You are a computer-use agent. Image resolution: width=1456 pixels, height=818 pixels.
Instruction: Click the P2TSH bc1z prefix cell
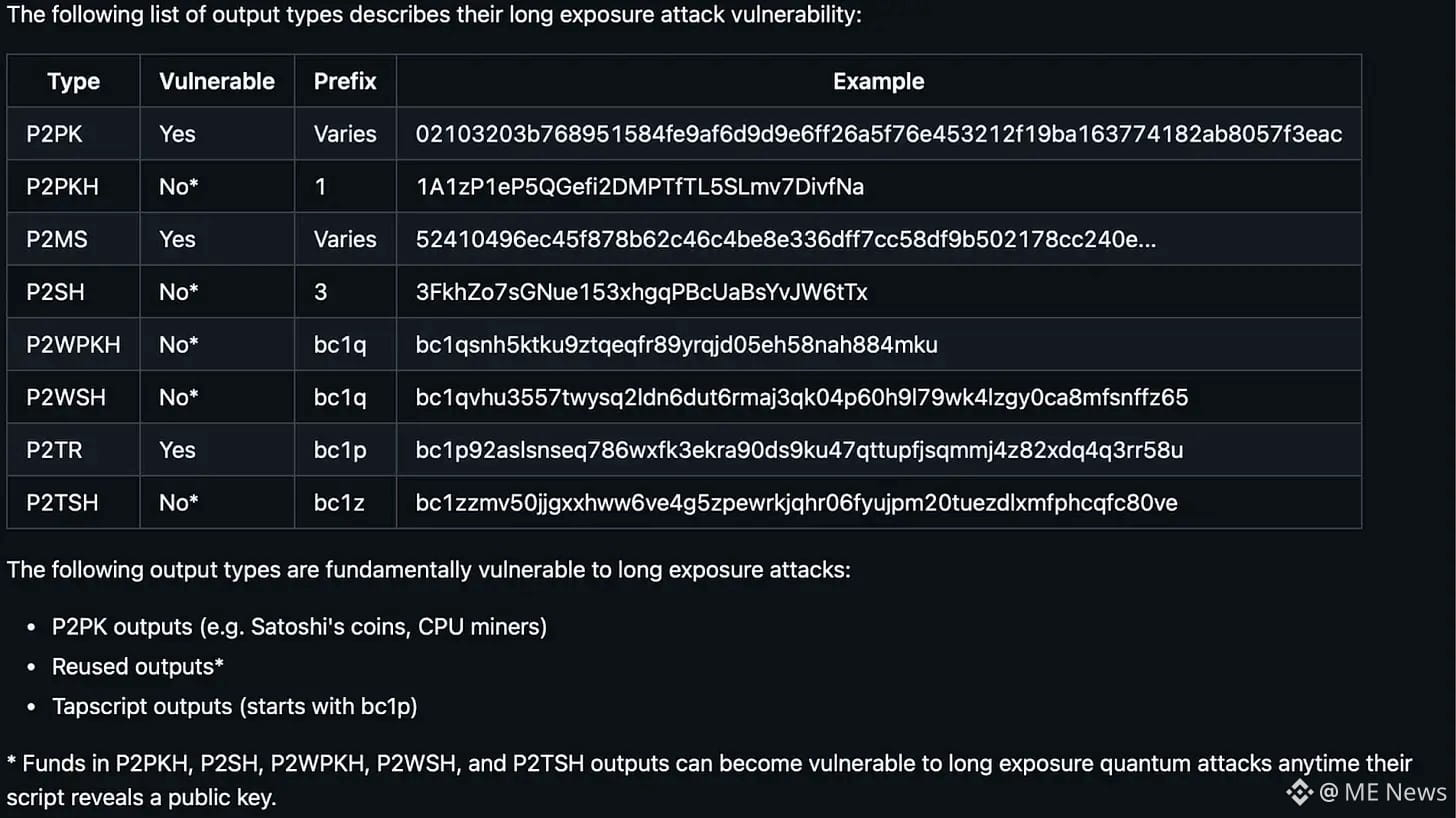tap(345, 503)
